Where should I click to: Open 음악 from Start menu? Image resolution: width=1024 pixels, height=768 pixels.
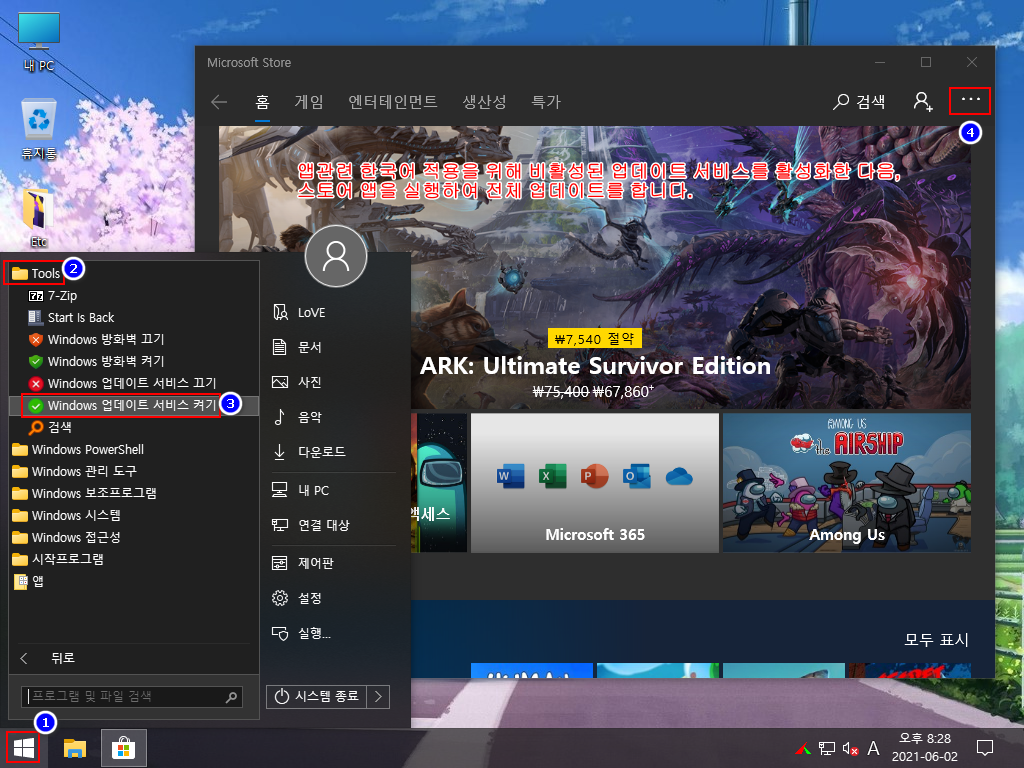click(297, 417)
